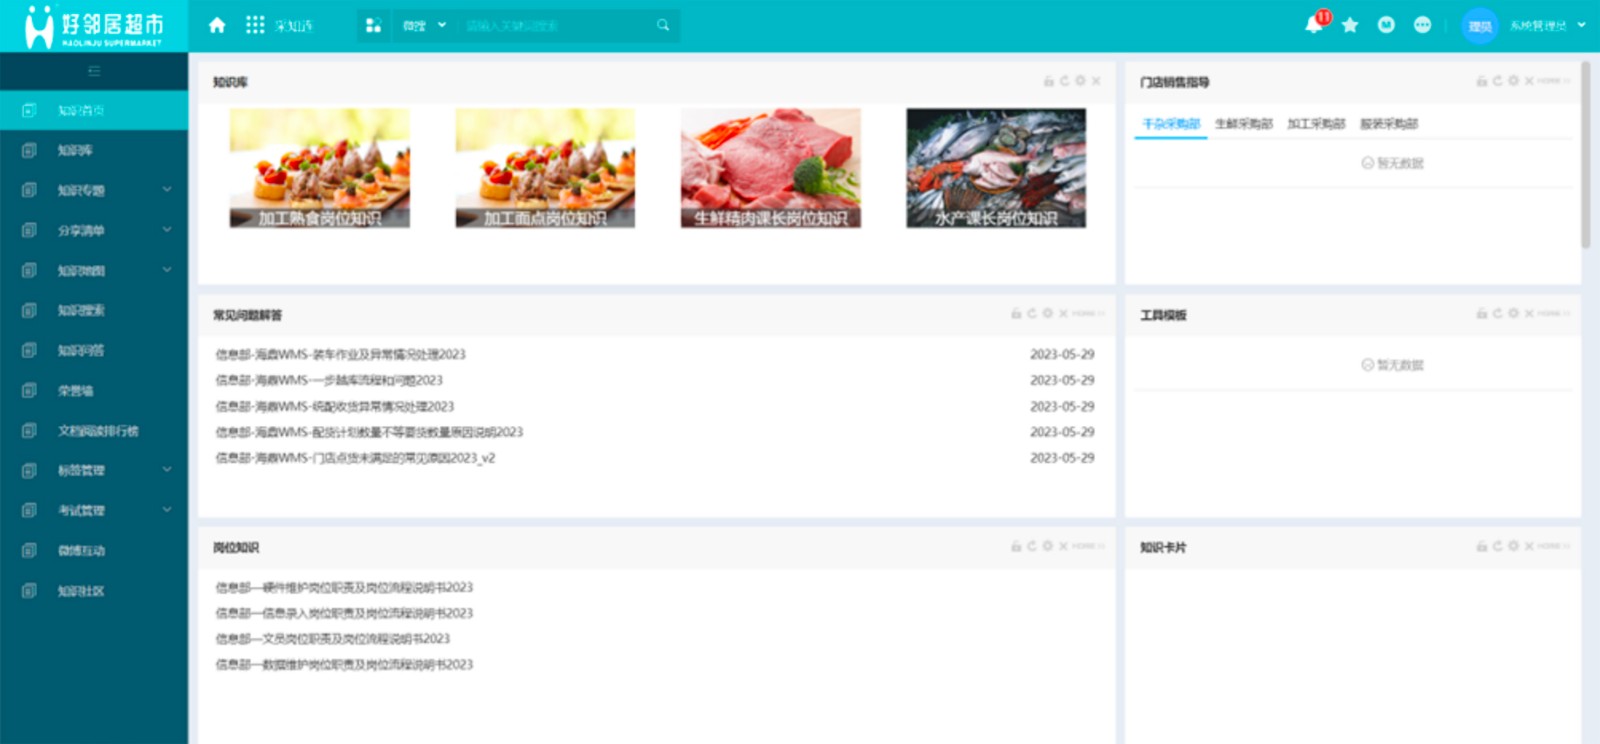Viewport: 1600px width, 744px height.
Task: Refresh the 工具模板 panel
Action: [x=1497, y=314]
